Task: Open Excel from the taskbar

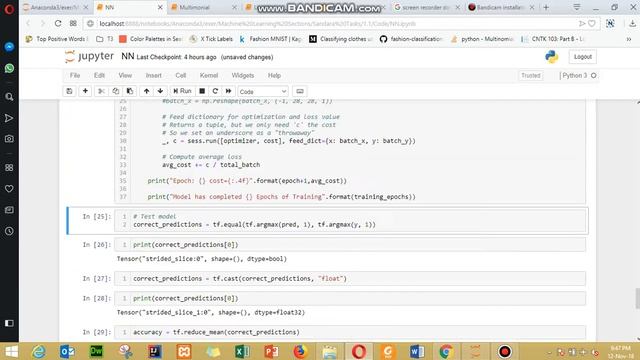Action: [x=242, y=351]
